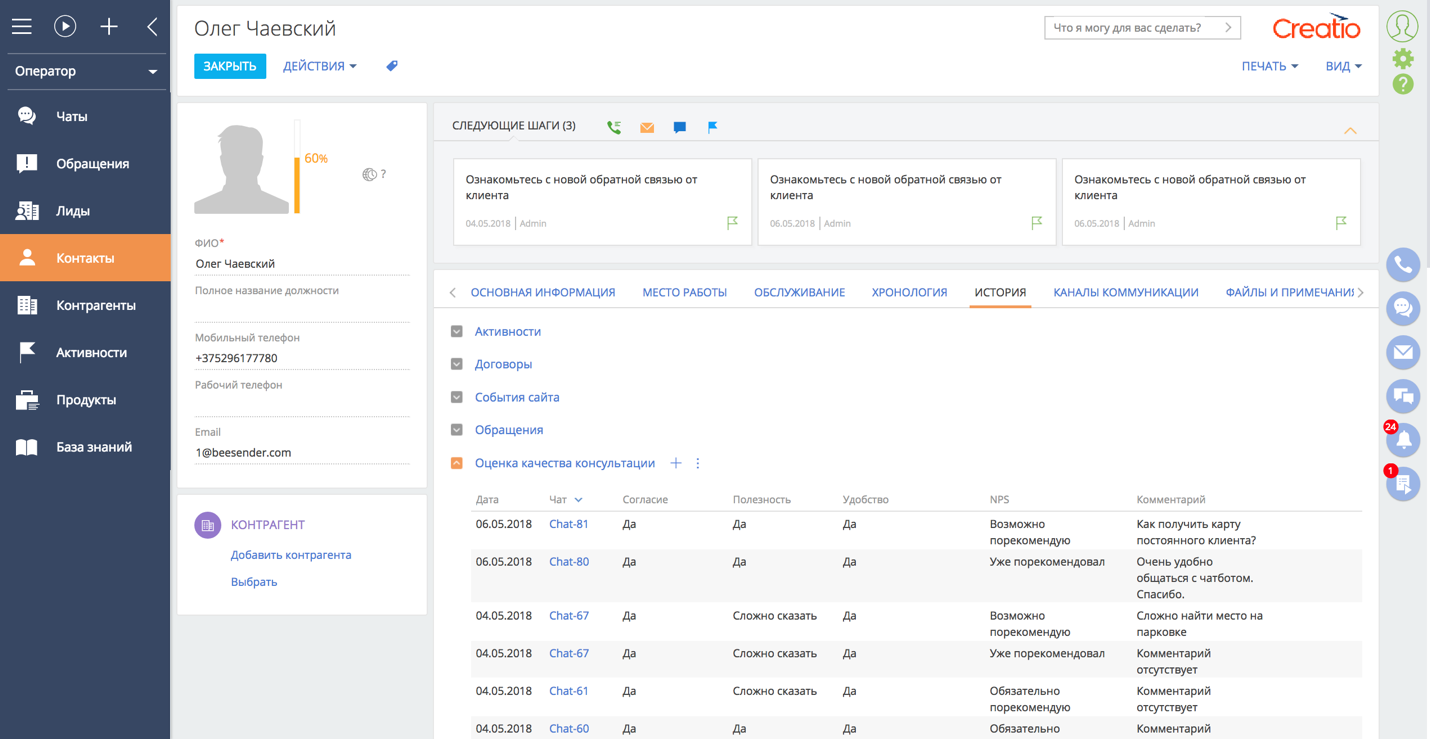1430x739 pixels.
Task: Expand the Договоры section
Action: [x=457, y=364]
